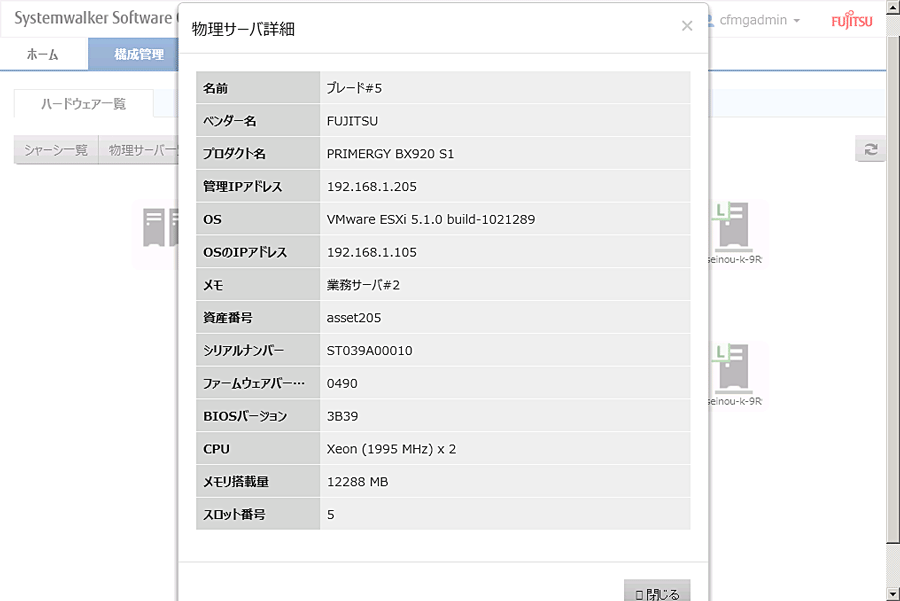
Task: Click OS value VMware ESXi 5.1.0
Action: (x=431, y=219)
